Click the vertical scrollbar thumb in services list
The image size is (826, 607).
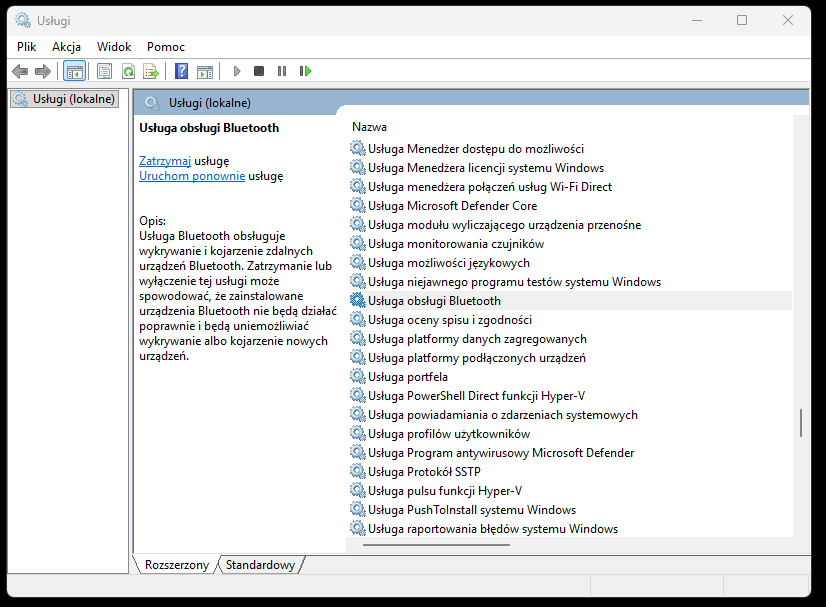801,424
